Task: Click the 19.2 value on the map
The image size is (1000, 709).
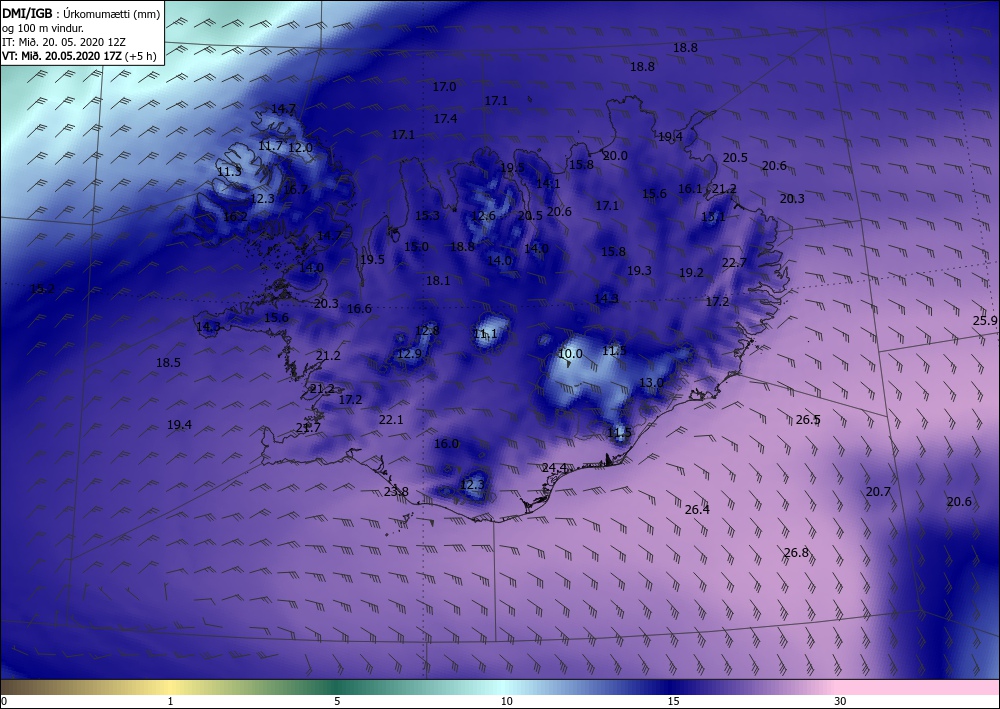Action: (691, 273)
